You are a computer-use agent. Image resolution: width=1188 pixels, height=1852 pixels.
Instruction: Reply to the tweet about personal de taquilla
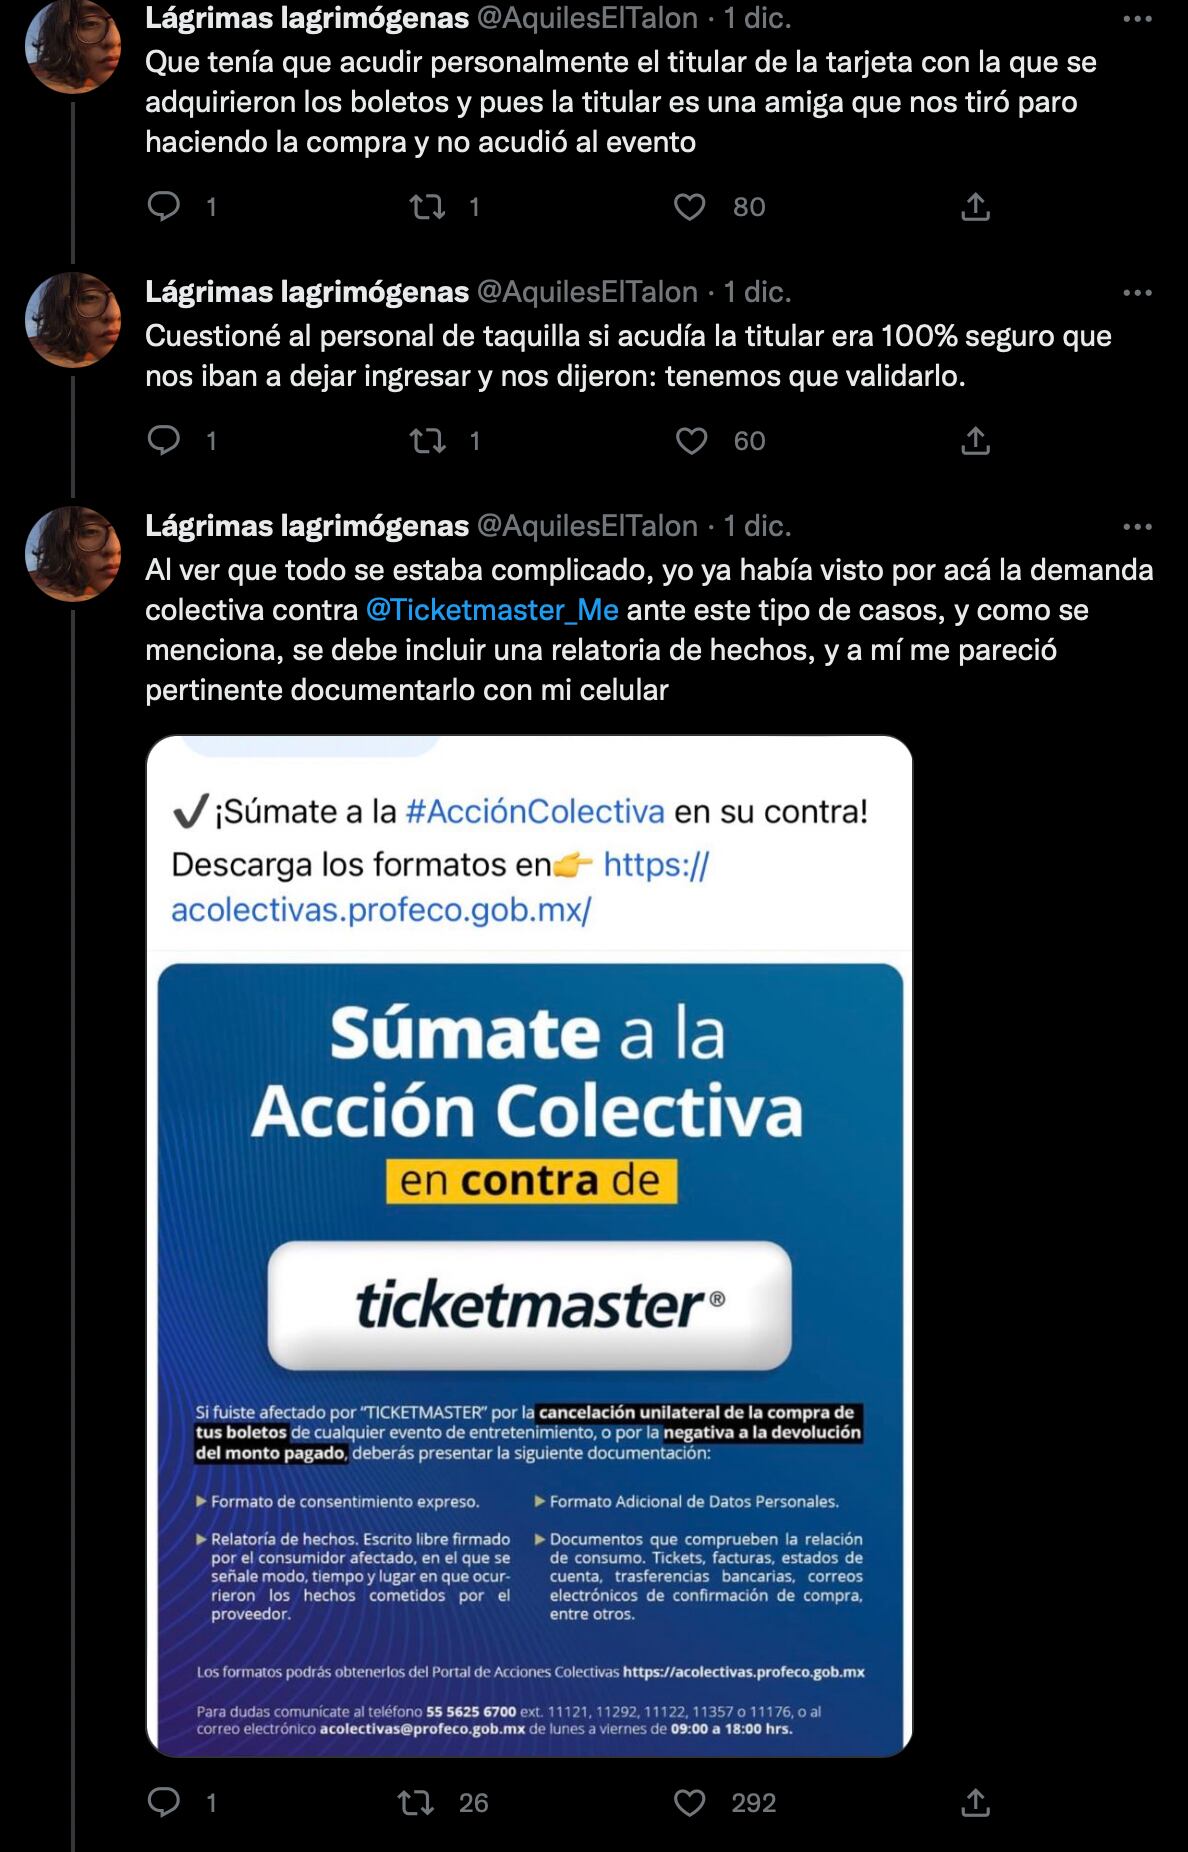pyautogui.click(x=164, y=440)
